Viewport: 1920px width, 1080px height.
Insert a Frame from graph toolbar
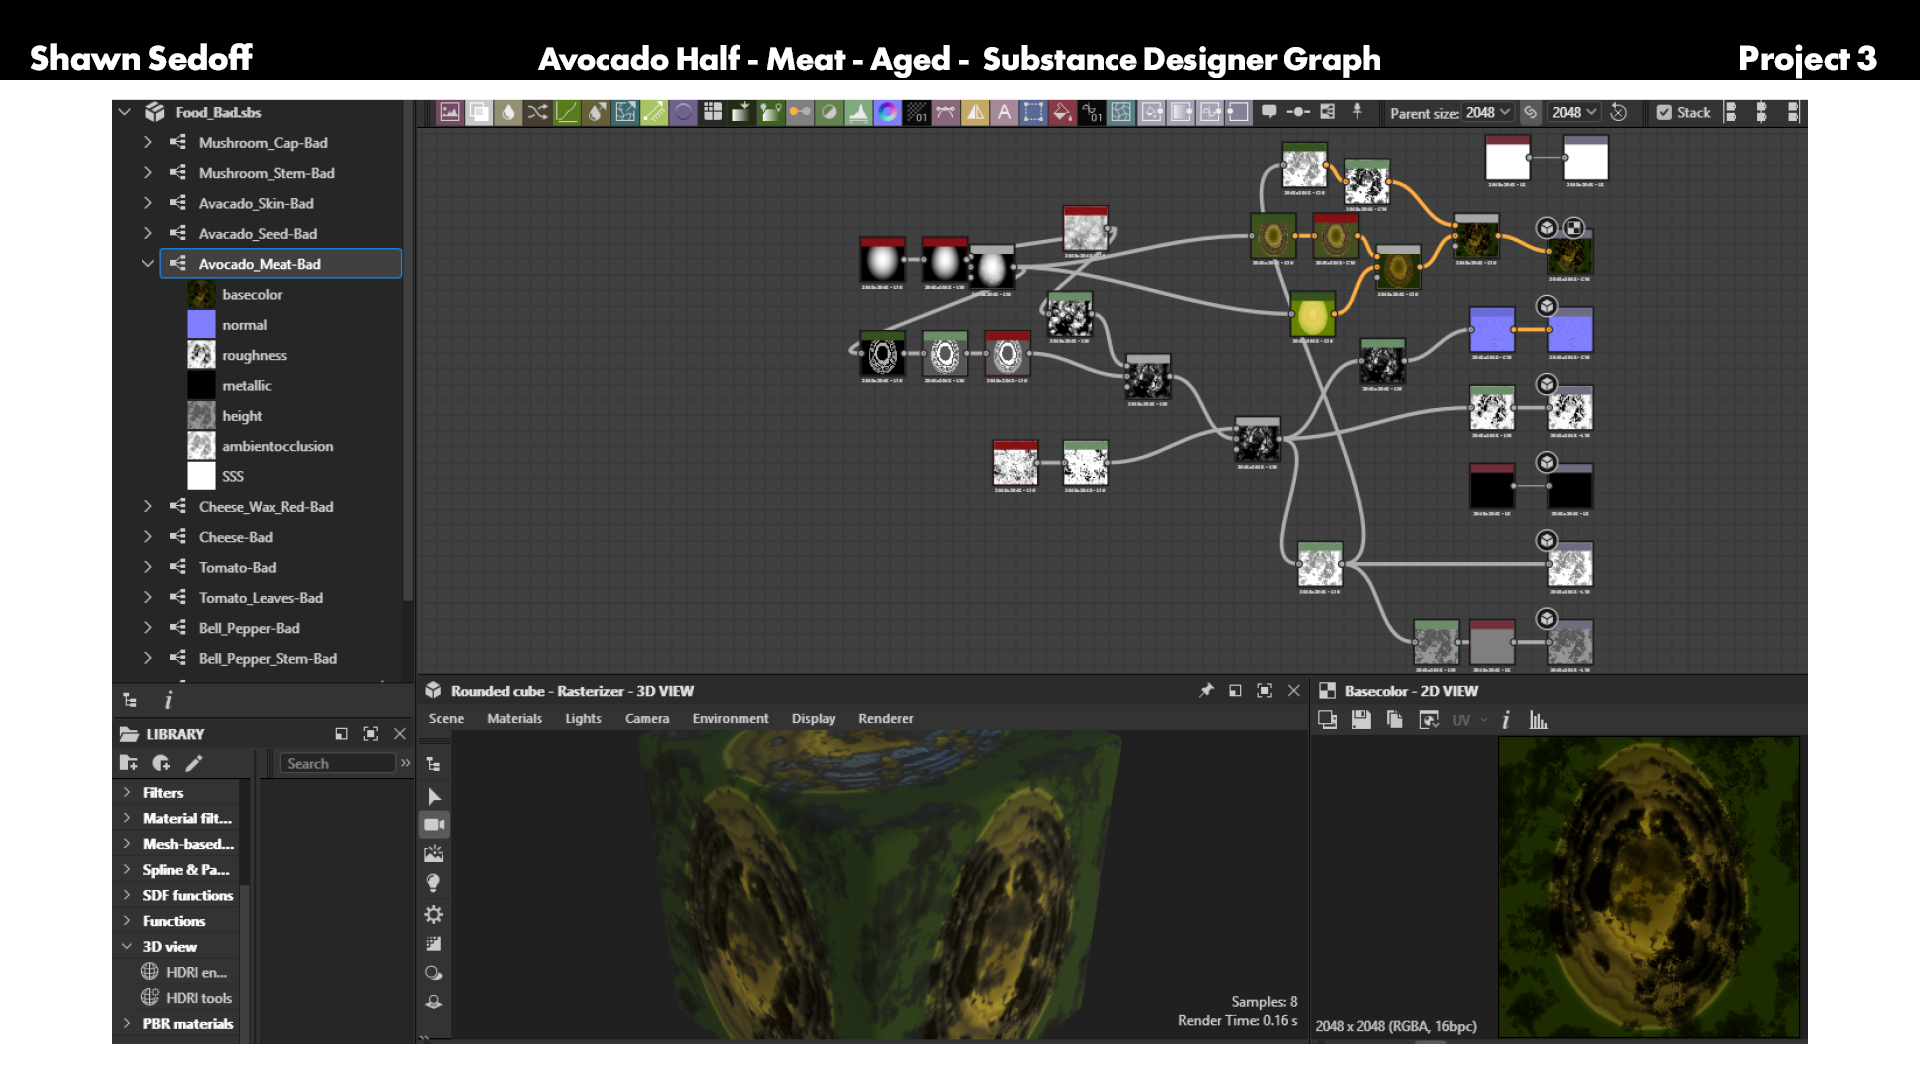pos(1327,112)
